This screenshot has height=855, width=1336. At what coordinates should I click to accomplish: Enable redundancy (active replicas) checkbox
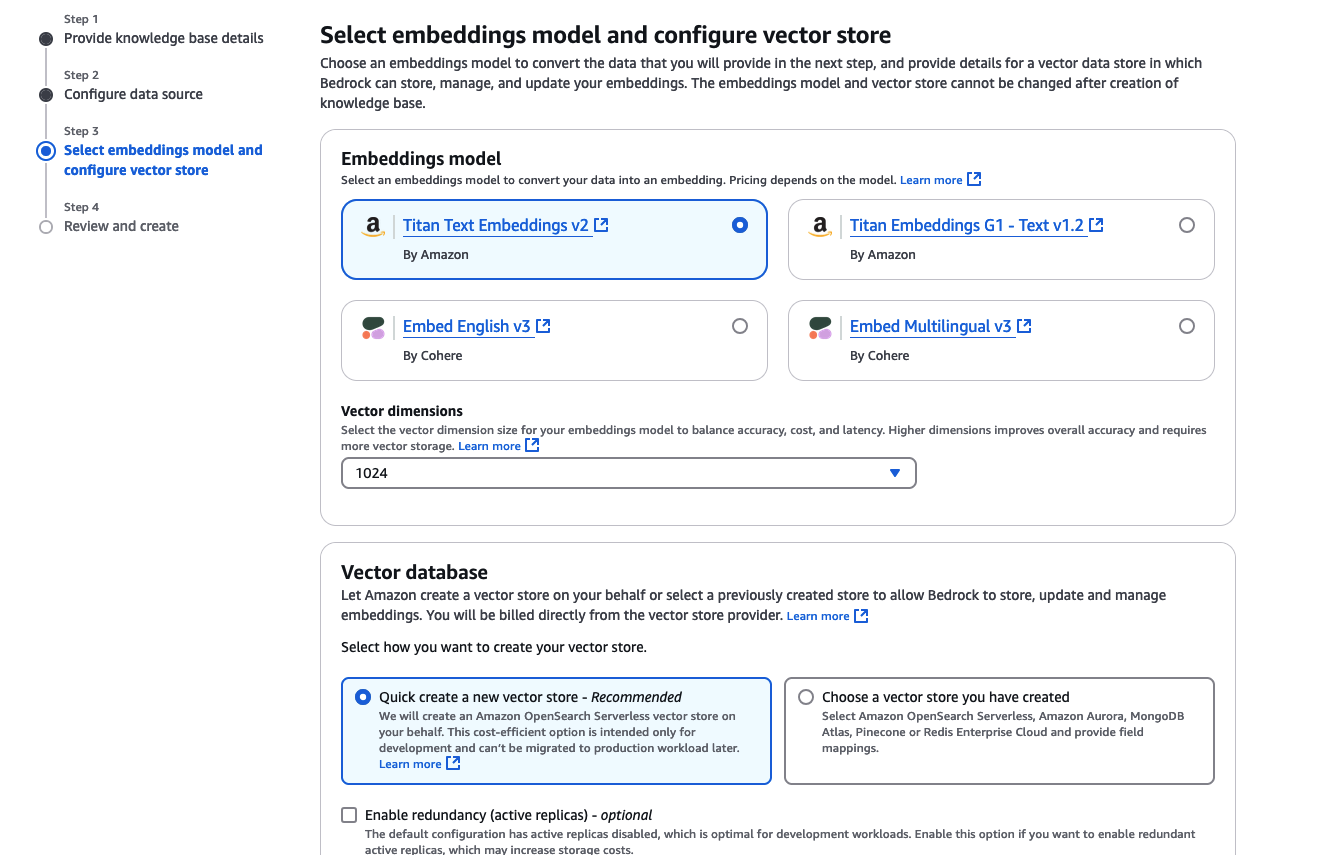pyautogui.click(x=349, y=815)
